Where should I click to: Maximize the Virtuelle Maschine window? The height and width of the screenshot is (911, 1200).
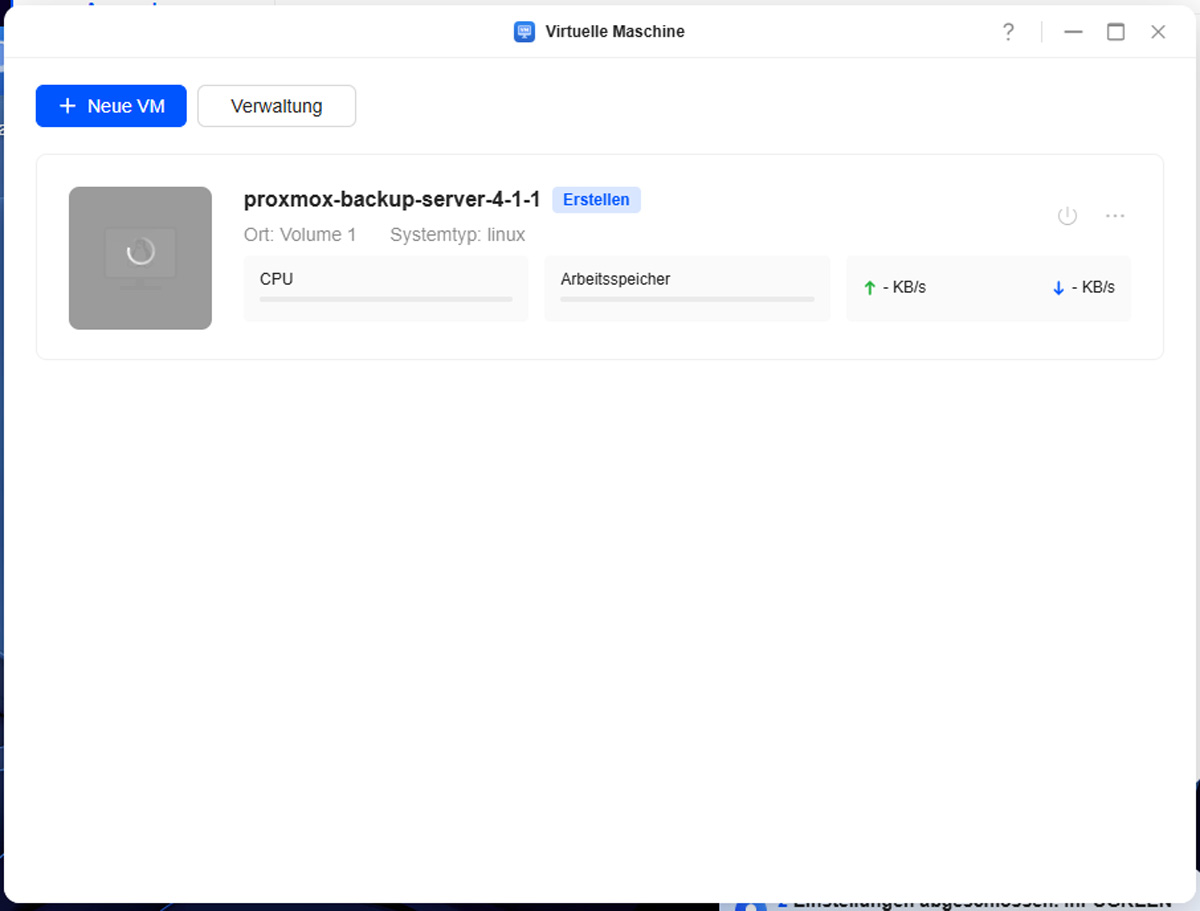(1115, 32)
